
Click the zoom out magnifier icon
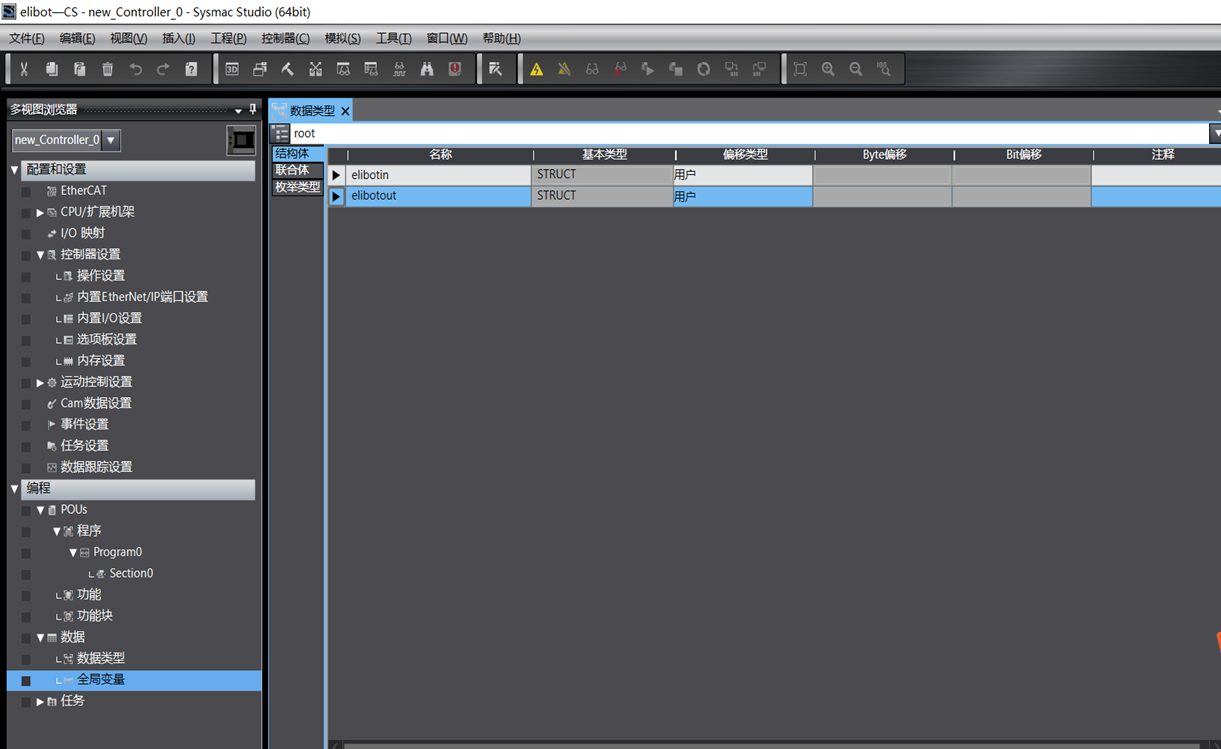(x=856, y=69)
